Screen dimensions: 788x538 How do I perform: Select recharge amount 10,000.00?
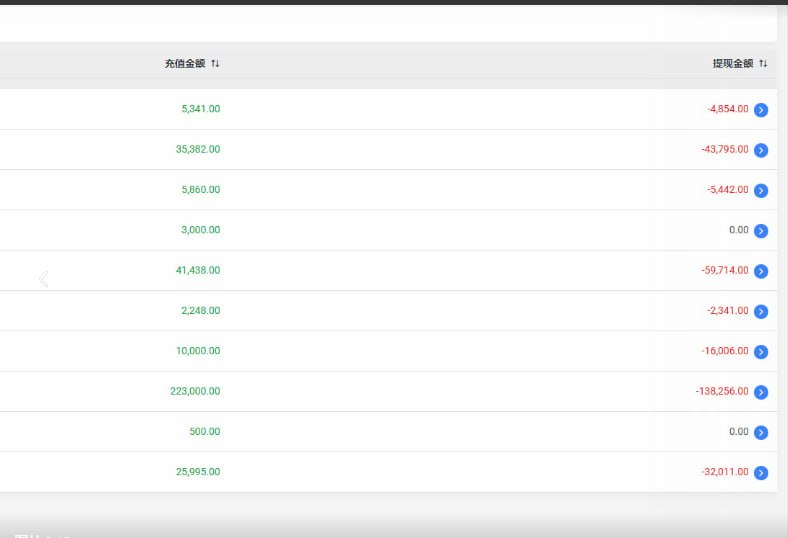pyautogui.click(x=198, y=351)
